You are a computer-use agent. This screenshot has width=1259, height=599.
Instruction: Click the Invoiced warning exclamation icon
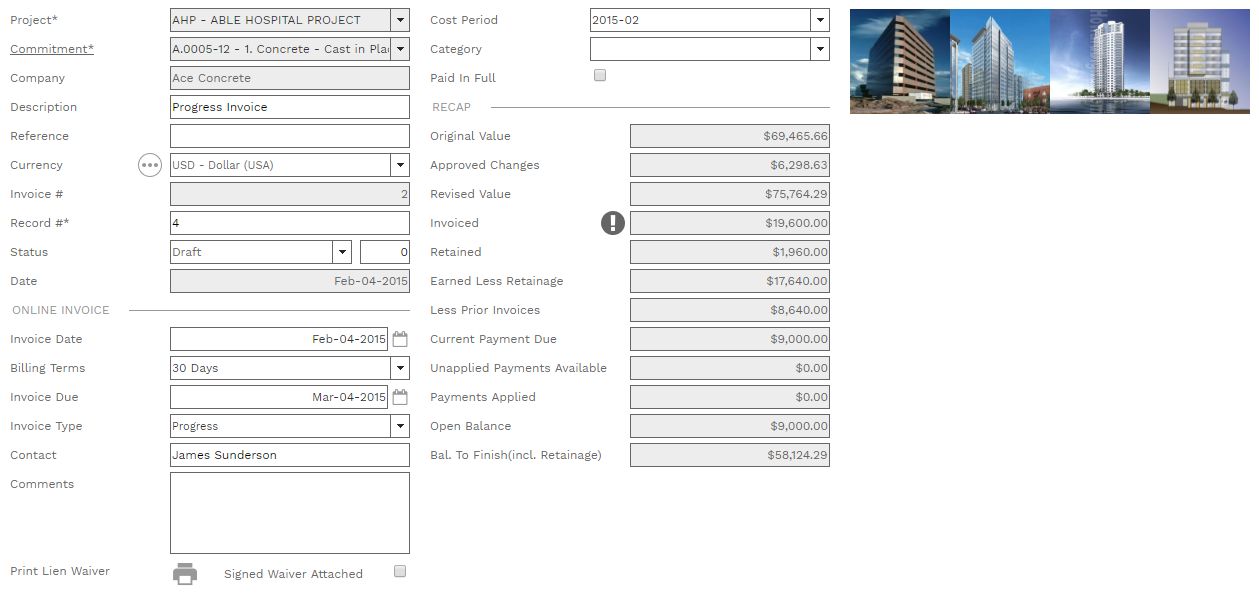pos(613,223)
